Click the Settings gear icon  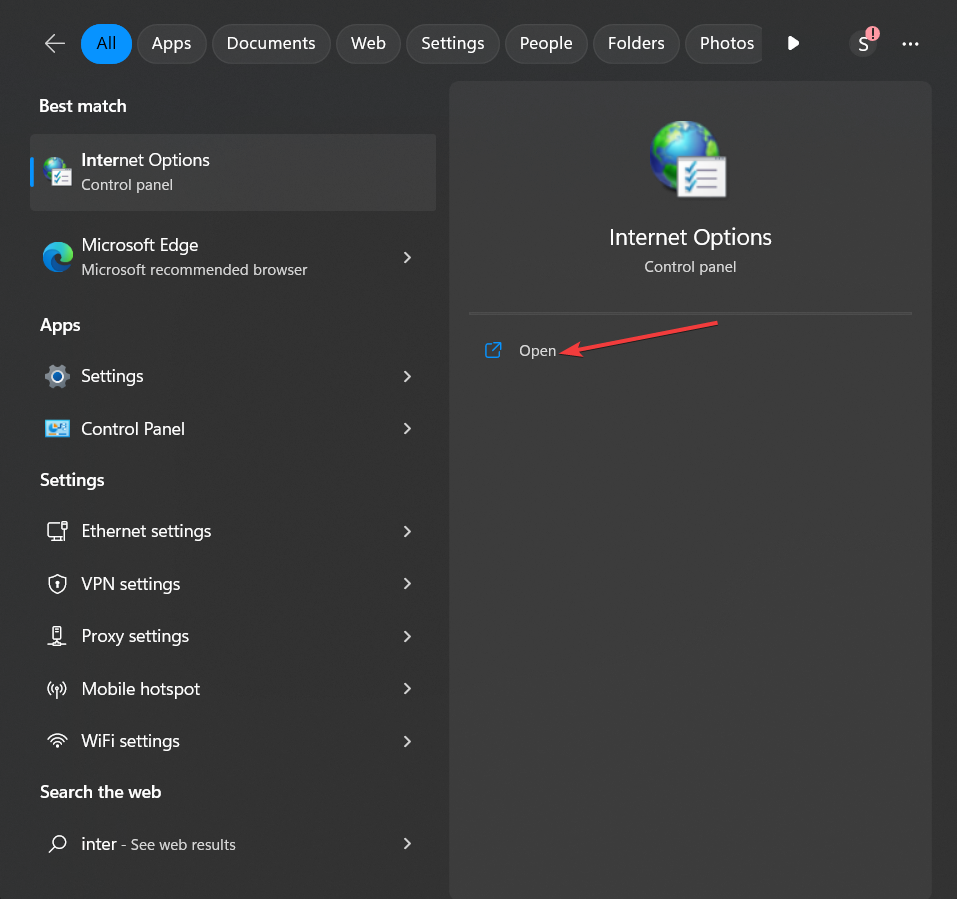pyautogui.click(x=57, y=376)
